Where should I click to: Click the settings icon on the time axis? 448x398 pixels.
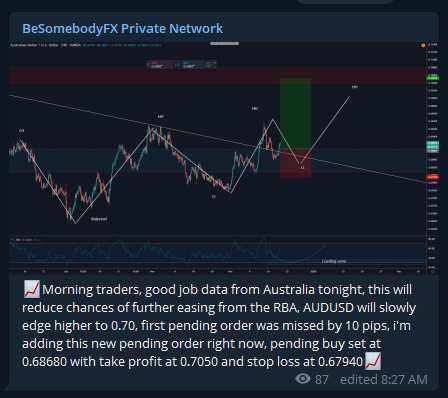tap(432, 271)
